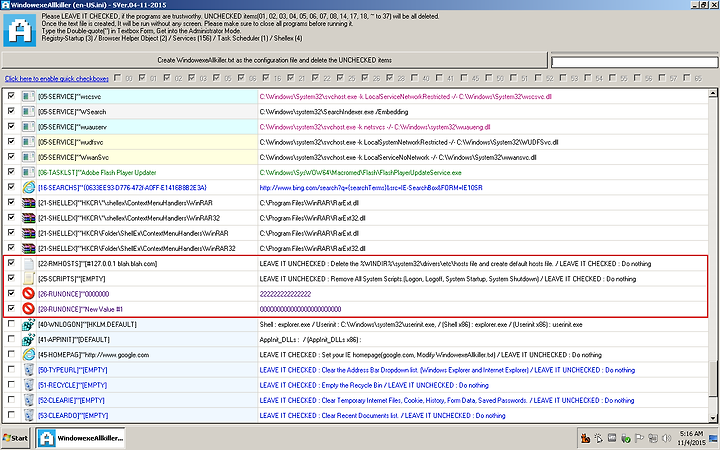720x450 pixels.
Task: Select the [25-SCRIPTS] [EMPTY] entry name
Action: 72,279
